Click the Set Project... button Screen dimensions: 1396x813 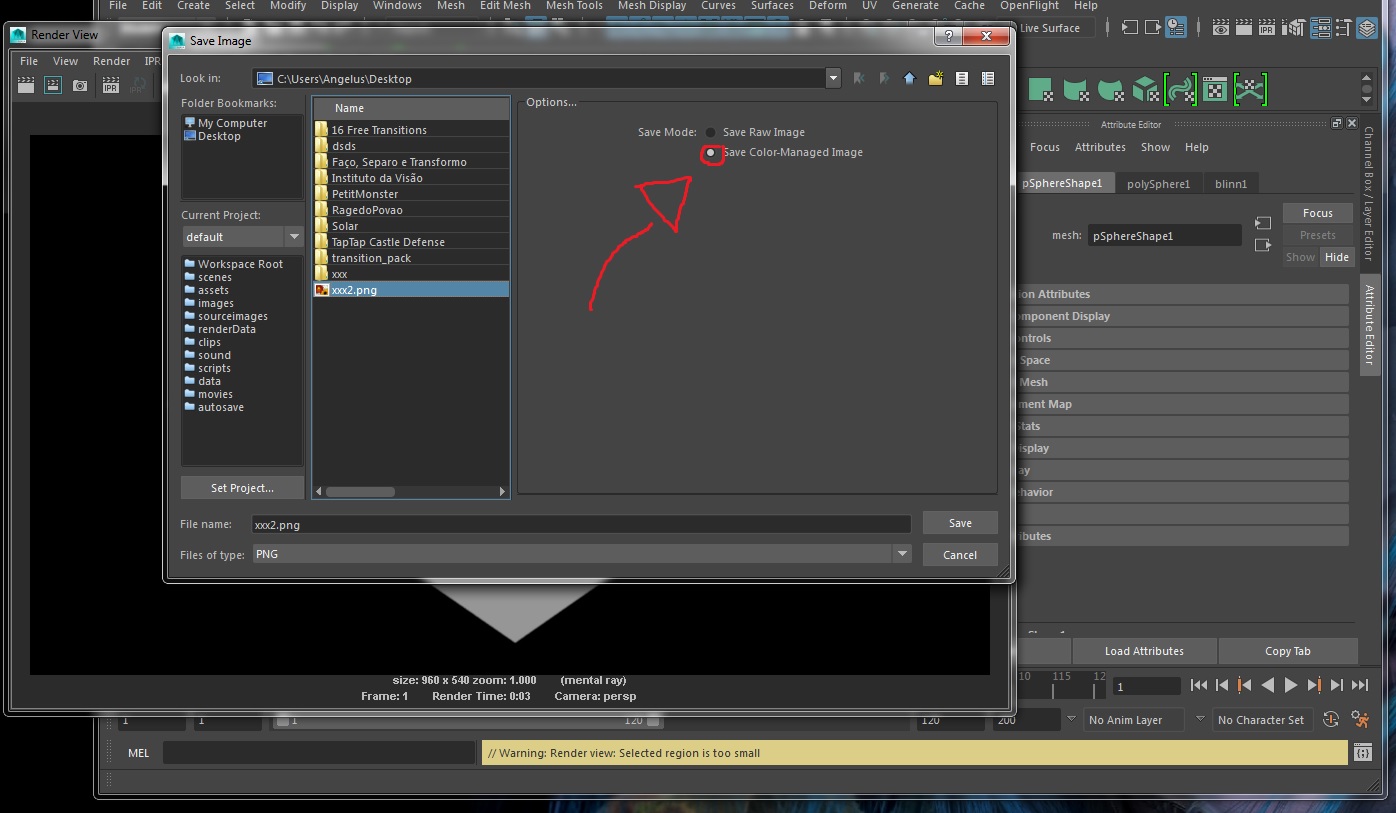coord(242,488)
